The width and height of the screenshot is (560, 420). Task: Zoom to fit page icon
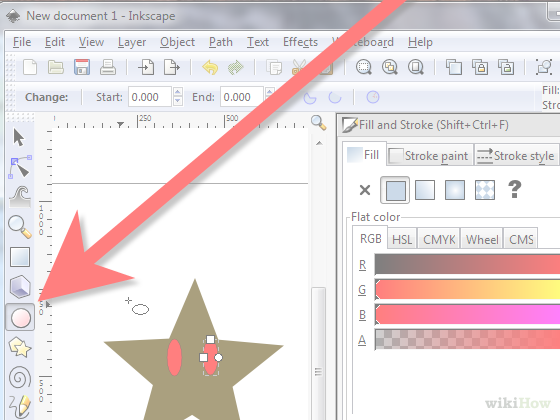[x=416, y=67]
